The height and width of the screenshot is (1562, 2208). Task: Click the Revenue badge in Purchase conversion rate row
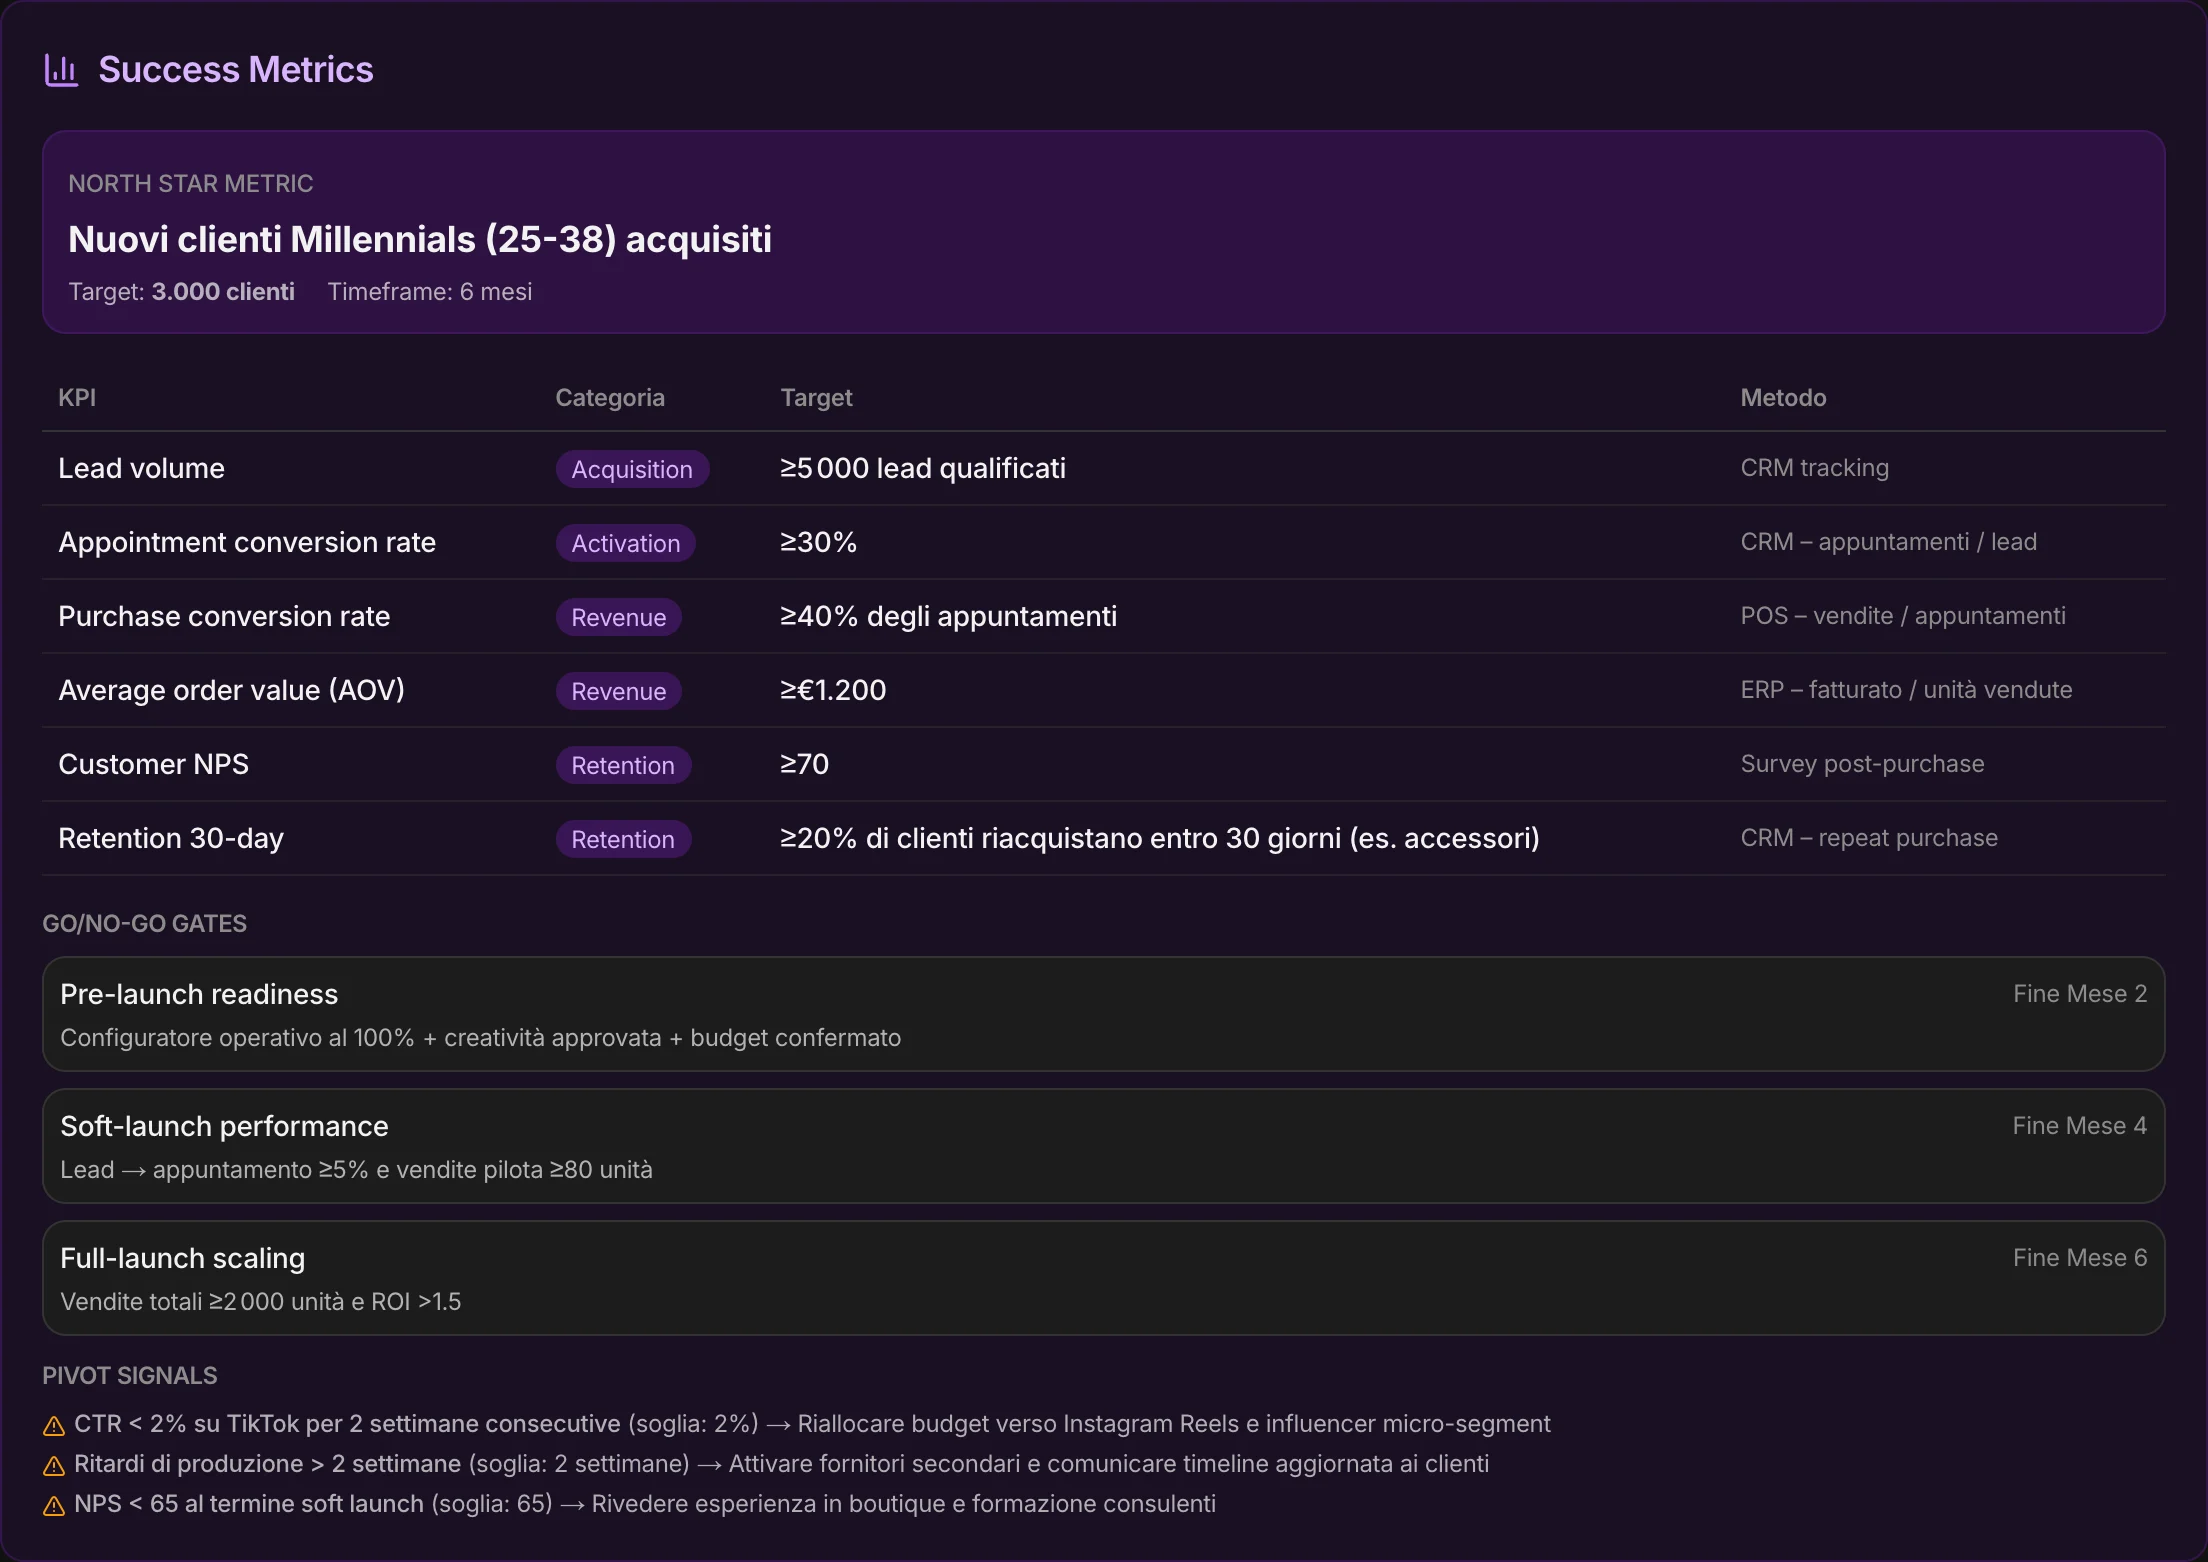click(x=619, y=617)
